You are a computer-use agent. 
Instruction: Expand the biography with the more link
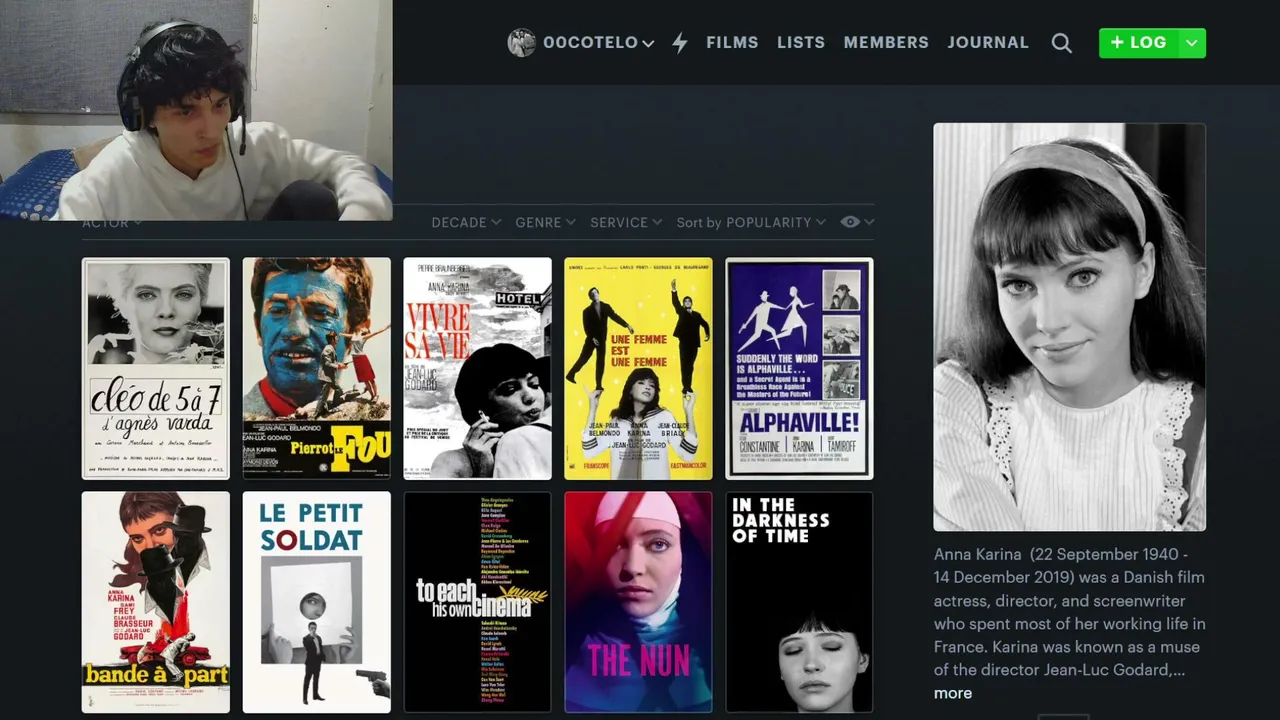coord(953,693)
